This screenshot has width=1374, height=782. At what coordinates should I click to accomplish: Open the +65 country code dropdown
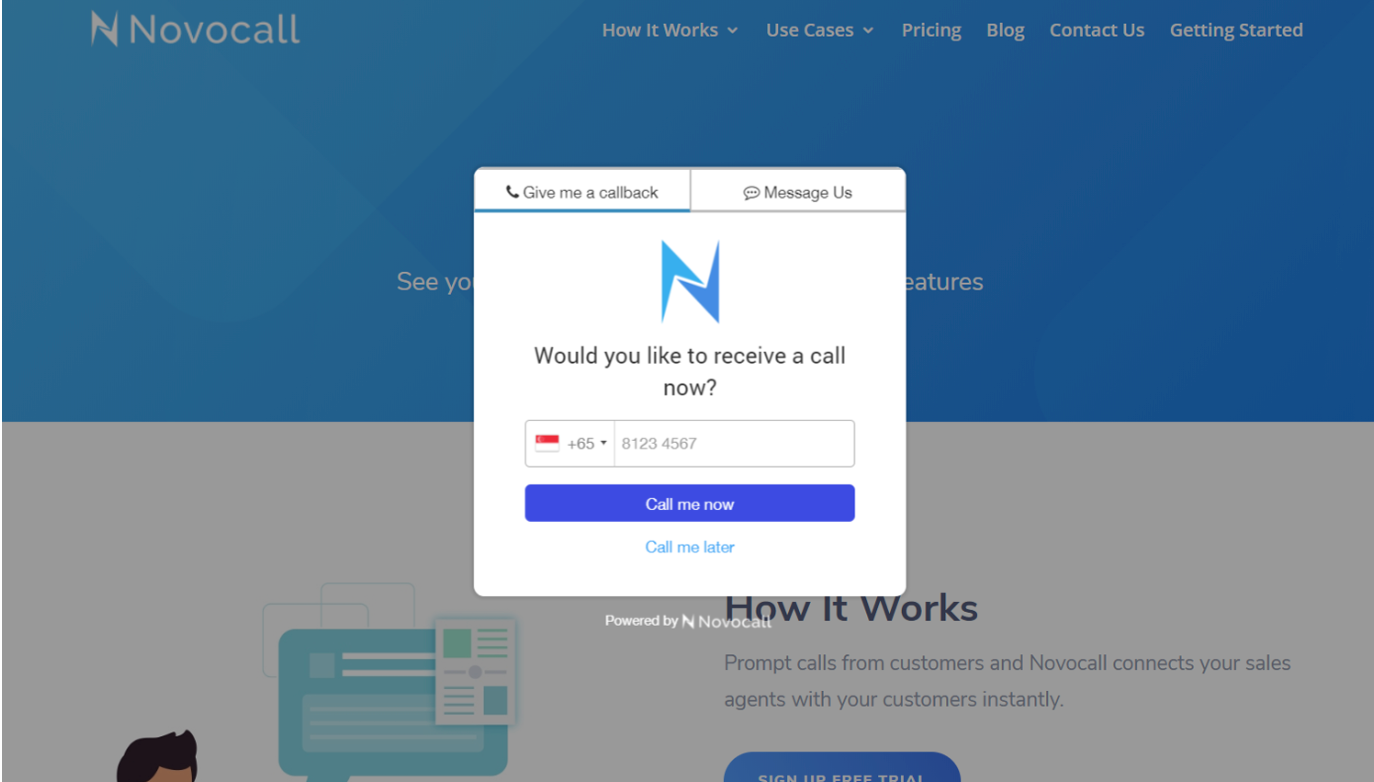(570, 443)
